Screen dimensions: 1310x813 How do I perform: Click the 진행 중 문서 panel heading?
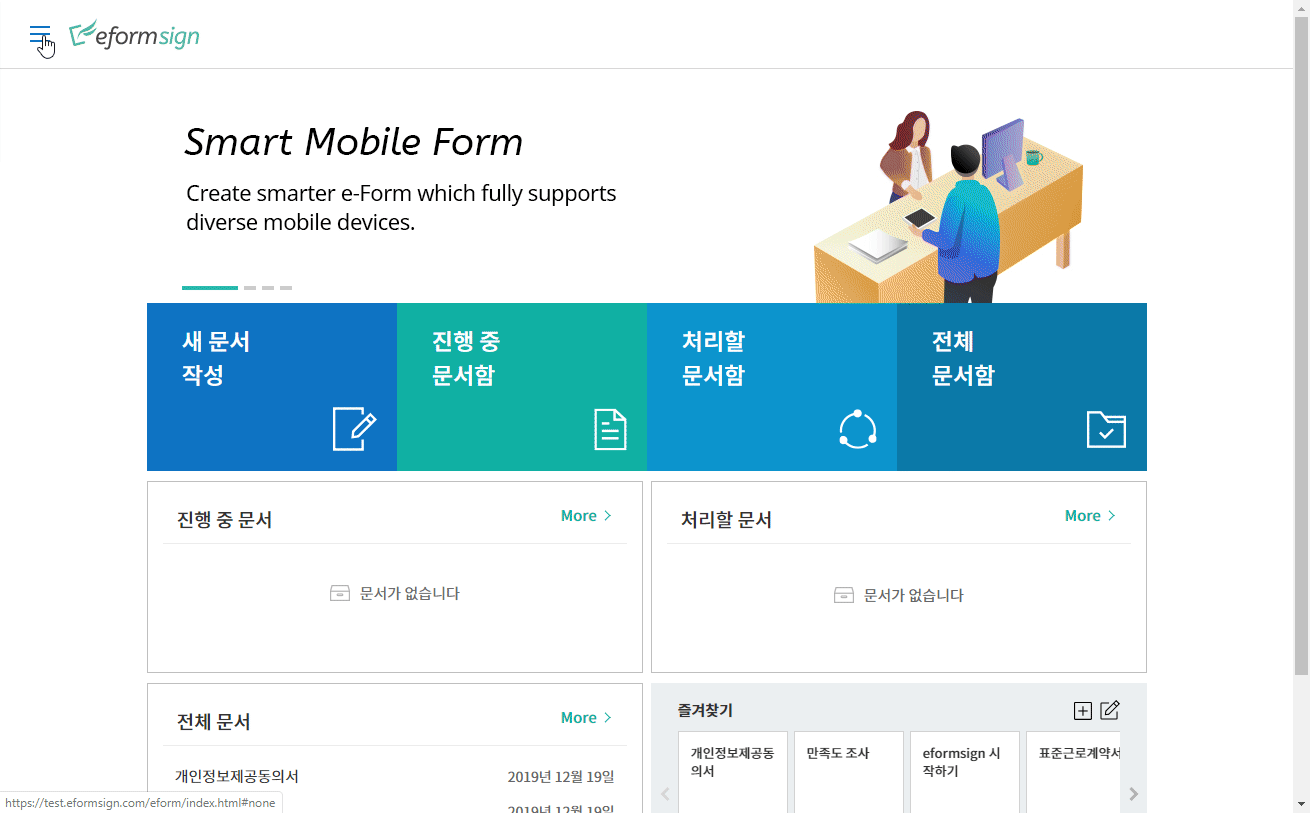224,520
